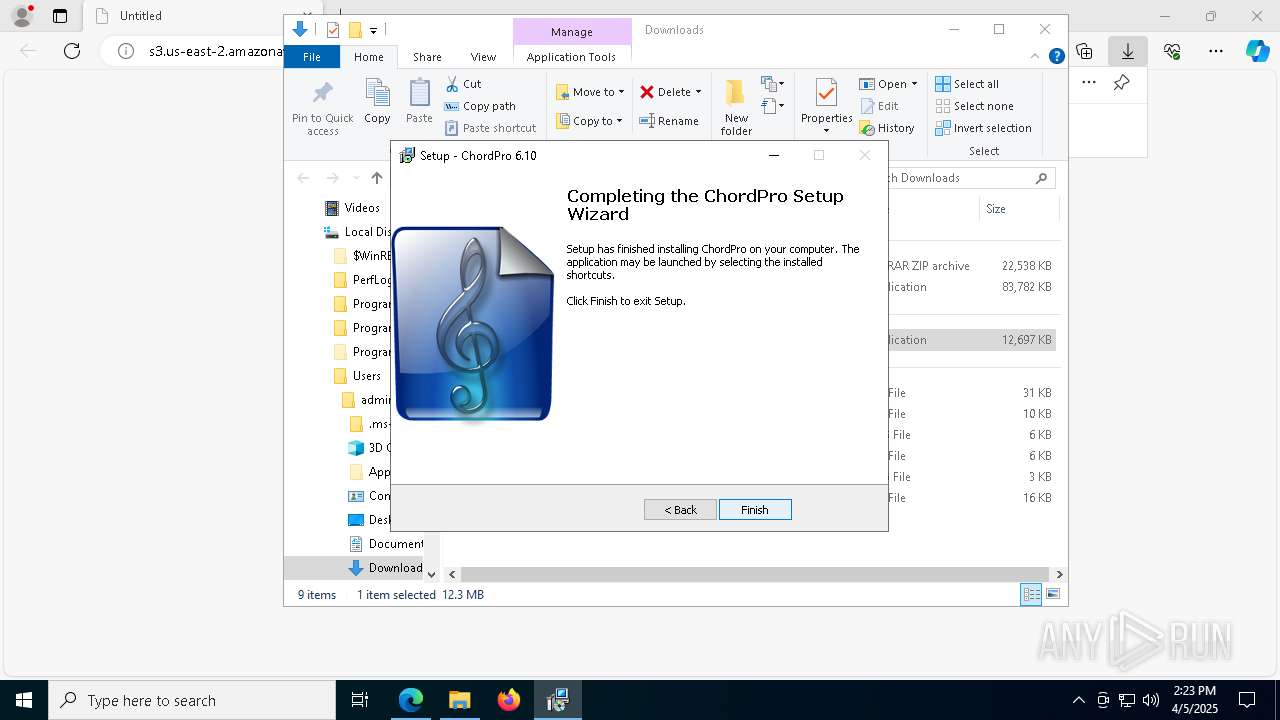Click Edit in the ribbon Open group

[879, 106]
